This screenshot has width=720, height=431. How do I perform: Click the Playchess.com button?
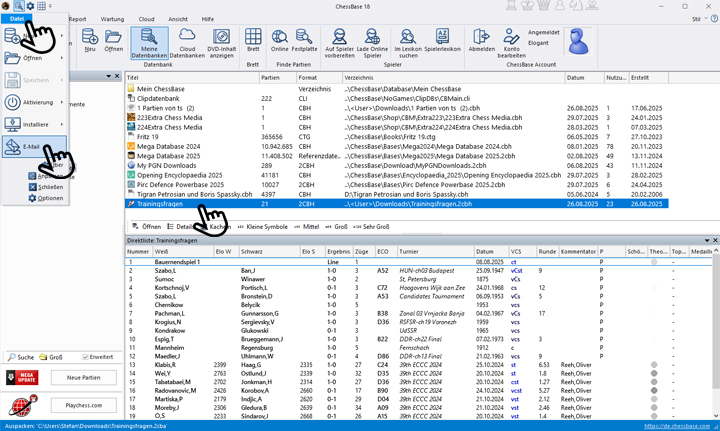tap(85, 405)
